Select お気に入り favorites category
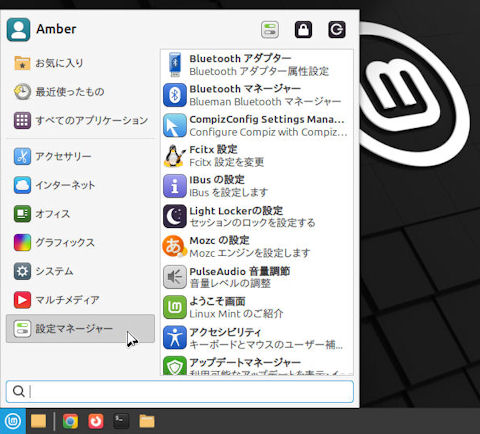The width and height of the screenshot is (480, 434). tap(80, 63)
